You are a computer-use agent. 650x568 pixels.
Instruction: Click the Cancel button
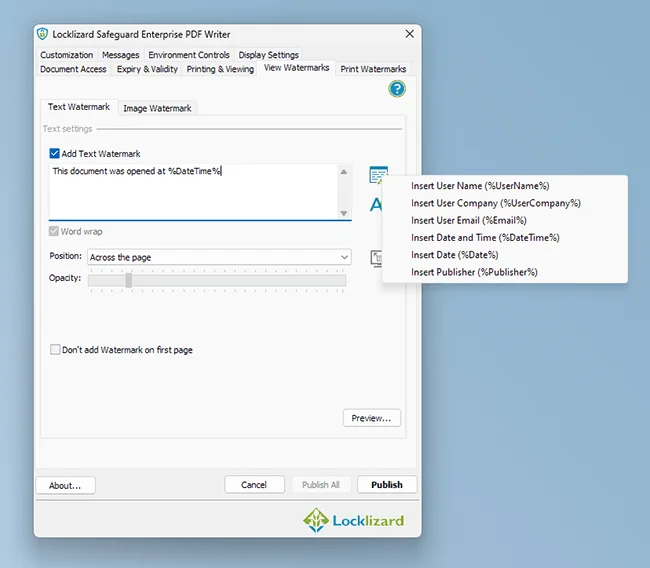coord(254,485)
